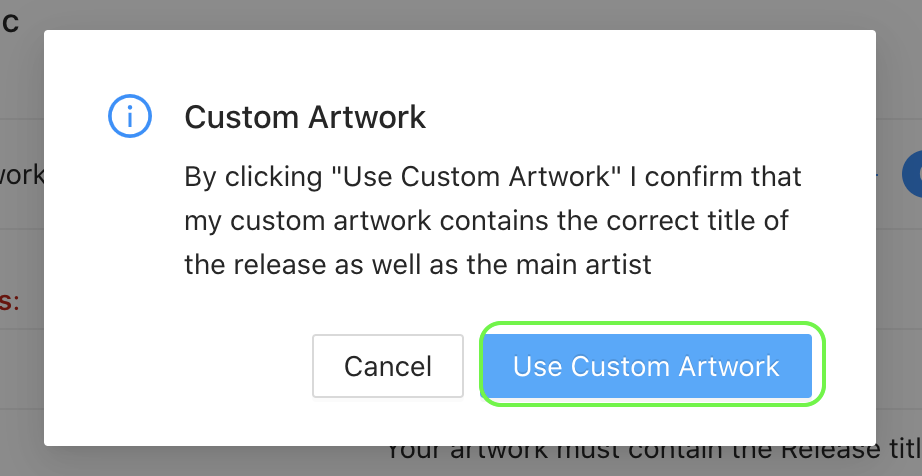Click the Custom Artwork dialog title
Screen dimensions: 922x476
[305, 117]
